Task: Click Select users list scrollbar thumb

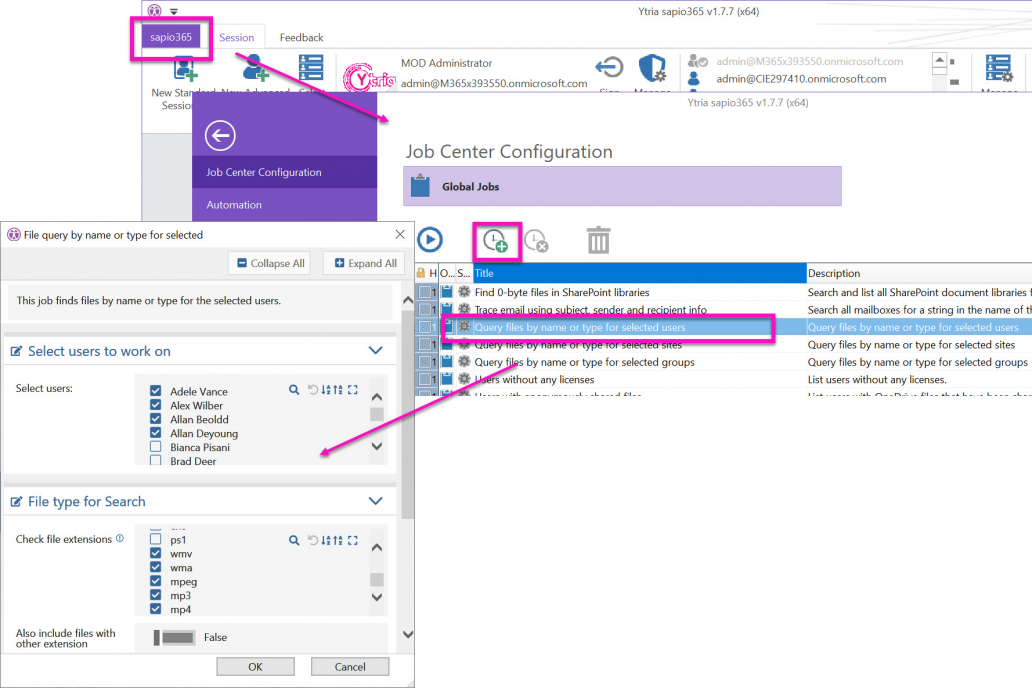Action: pos(376,414)
